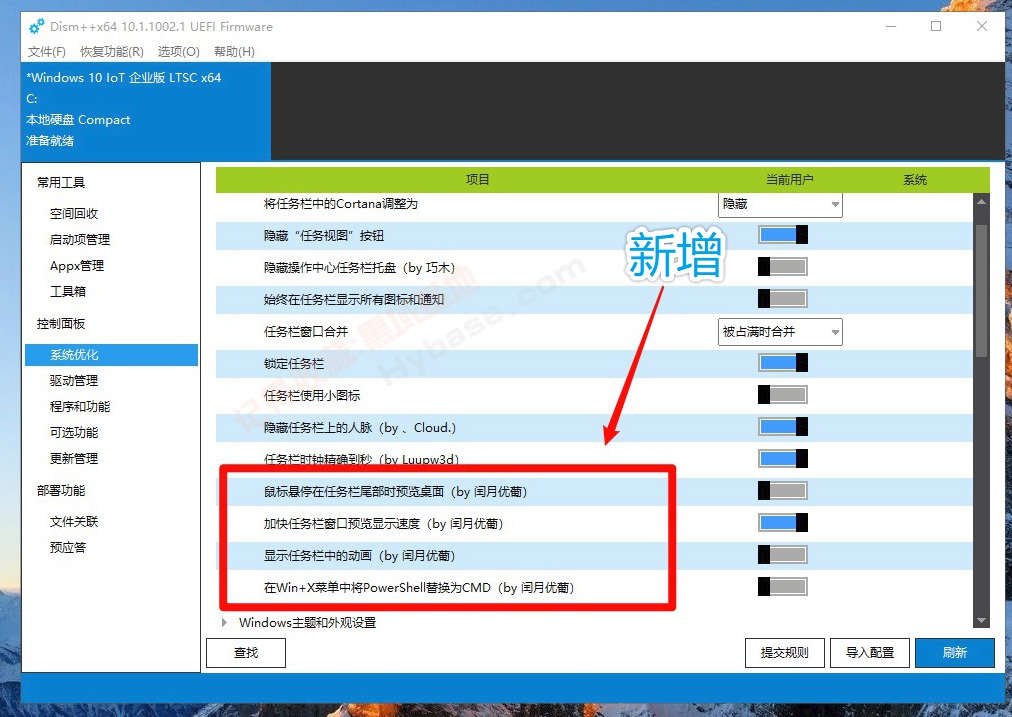Open the 恢复功能(R) menu
The image size is (1012, 717).
[112, 52]
